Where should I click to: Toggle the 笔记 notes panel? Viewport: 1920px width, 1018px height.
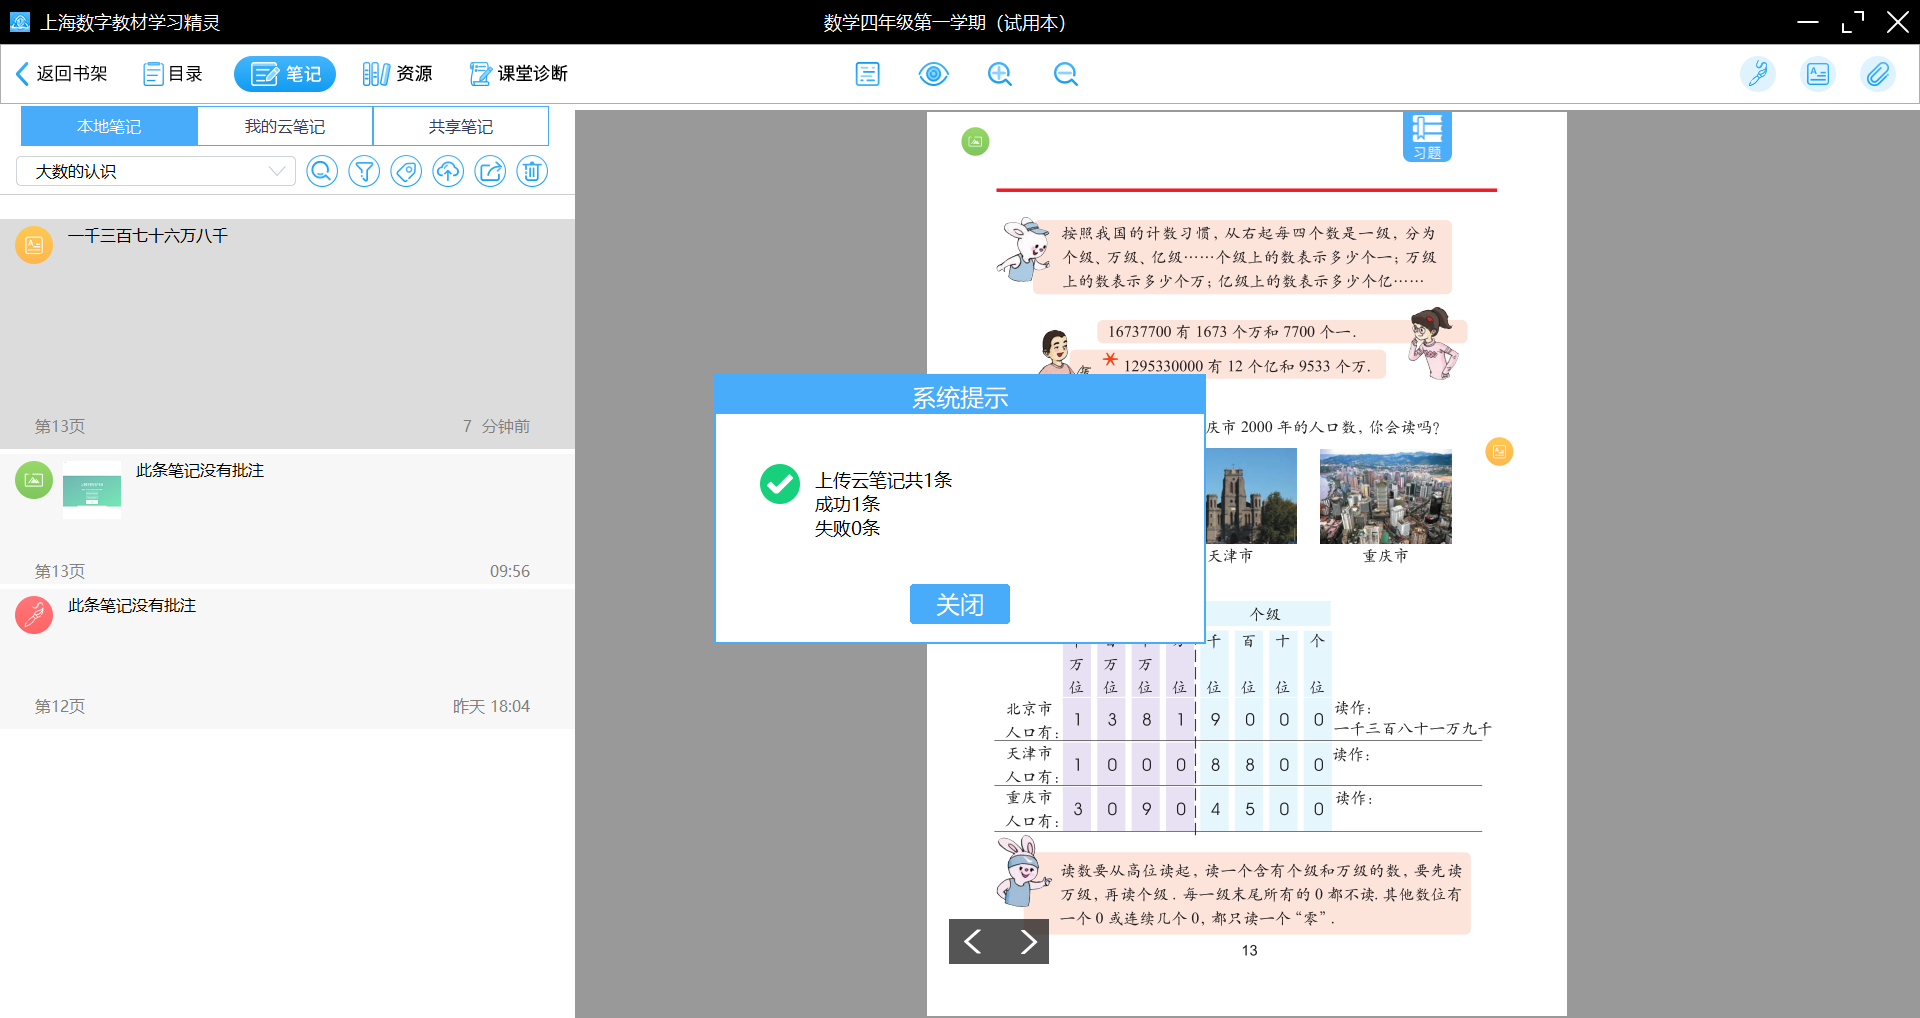tap(285, 74)
